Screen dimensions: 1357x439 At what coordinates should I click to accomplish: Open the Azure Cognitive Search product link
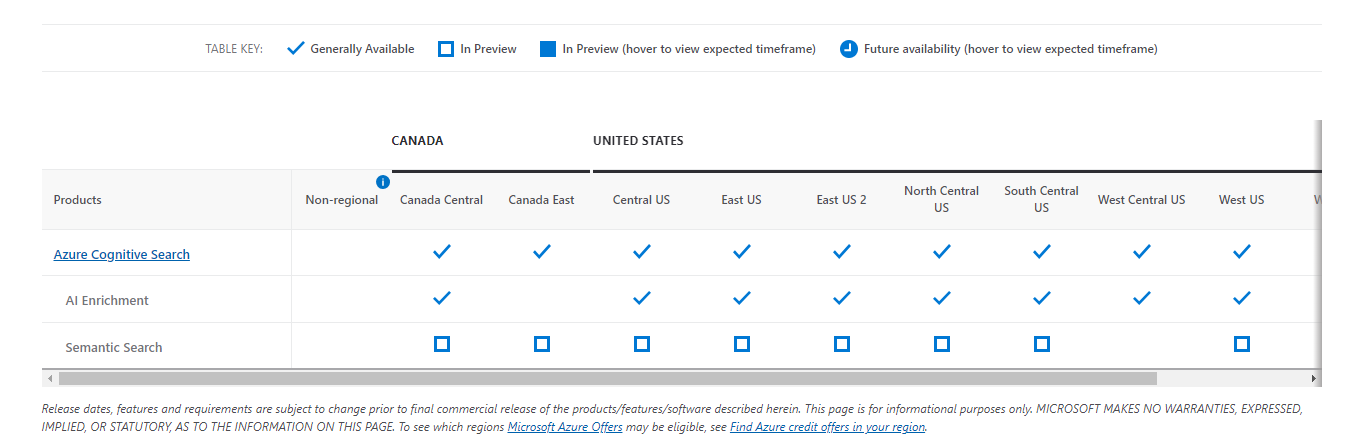(122, 254)
